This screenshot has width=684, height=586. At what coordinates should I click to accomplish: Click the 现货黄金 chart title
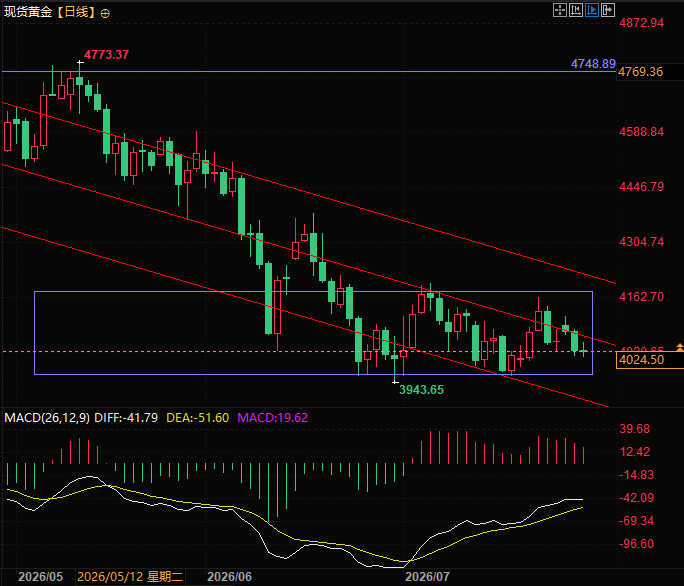pos(28,12)
